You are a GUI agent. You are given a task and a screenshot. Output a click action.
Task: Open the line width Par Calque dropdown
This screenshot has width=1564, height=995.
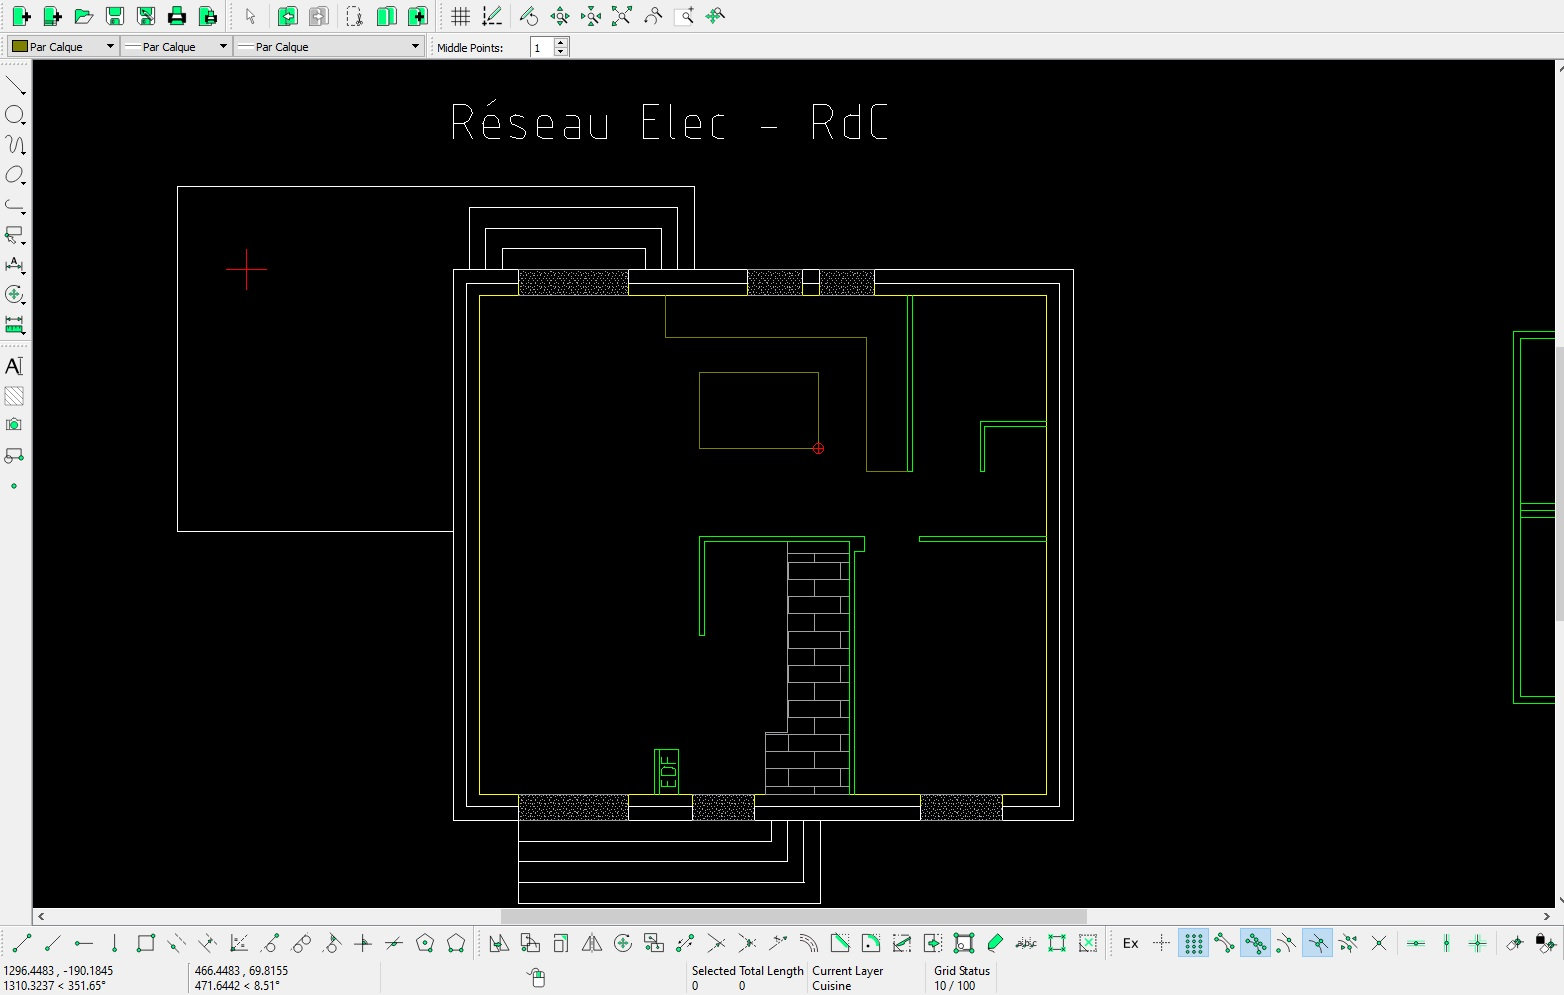[176, 46]
